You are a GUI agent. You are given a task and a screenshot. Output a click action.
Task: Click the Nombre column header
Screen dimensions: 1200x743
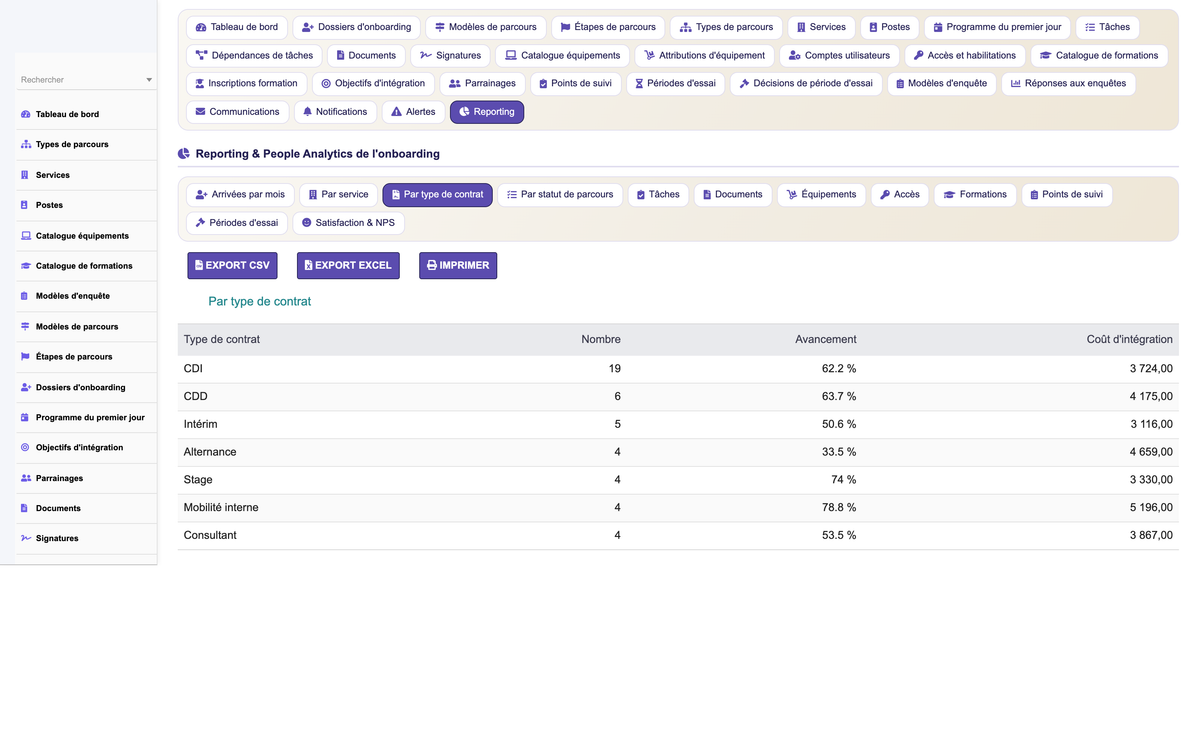click(601, 340)
